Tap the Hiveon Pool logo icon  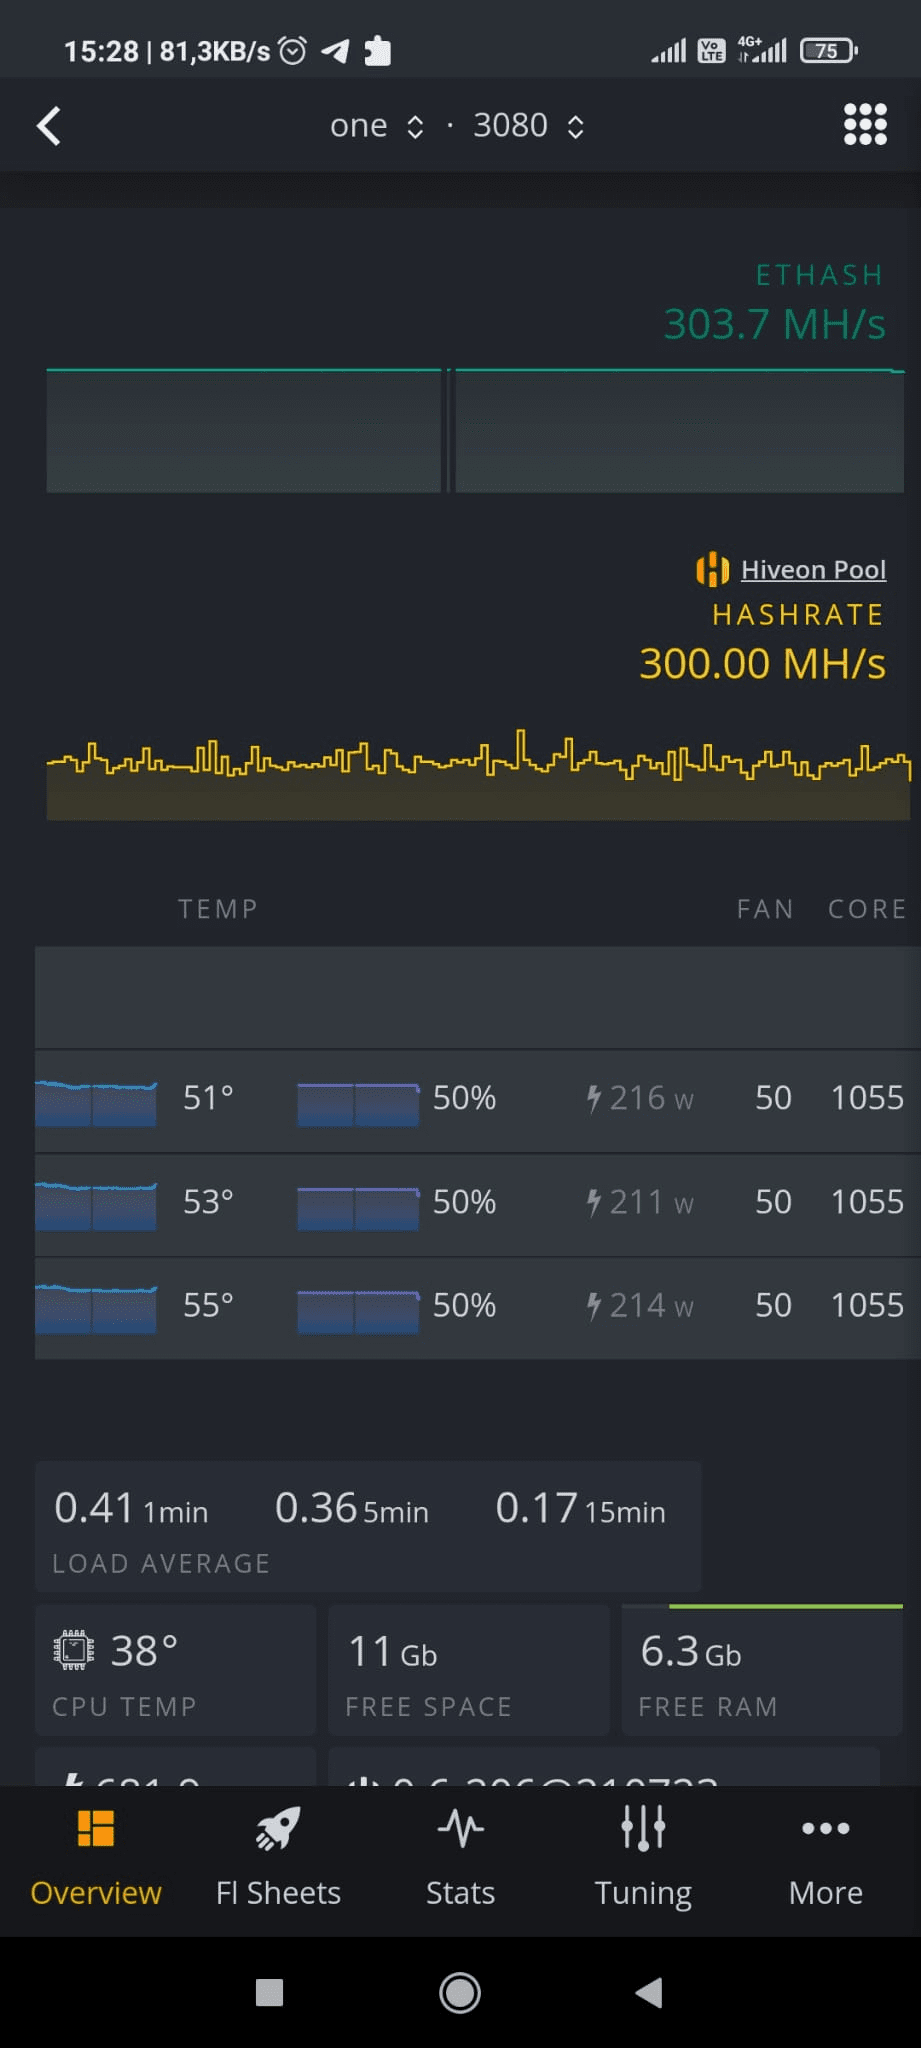click(x=712, y=570)
